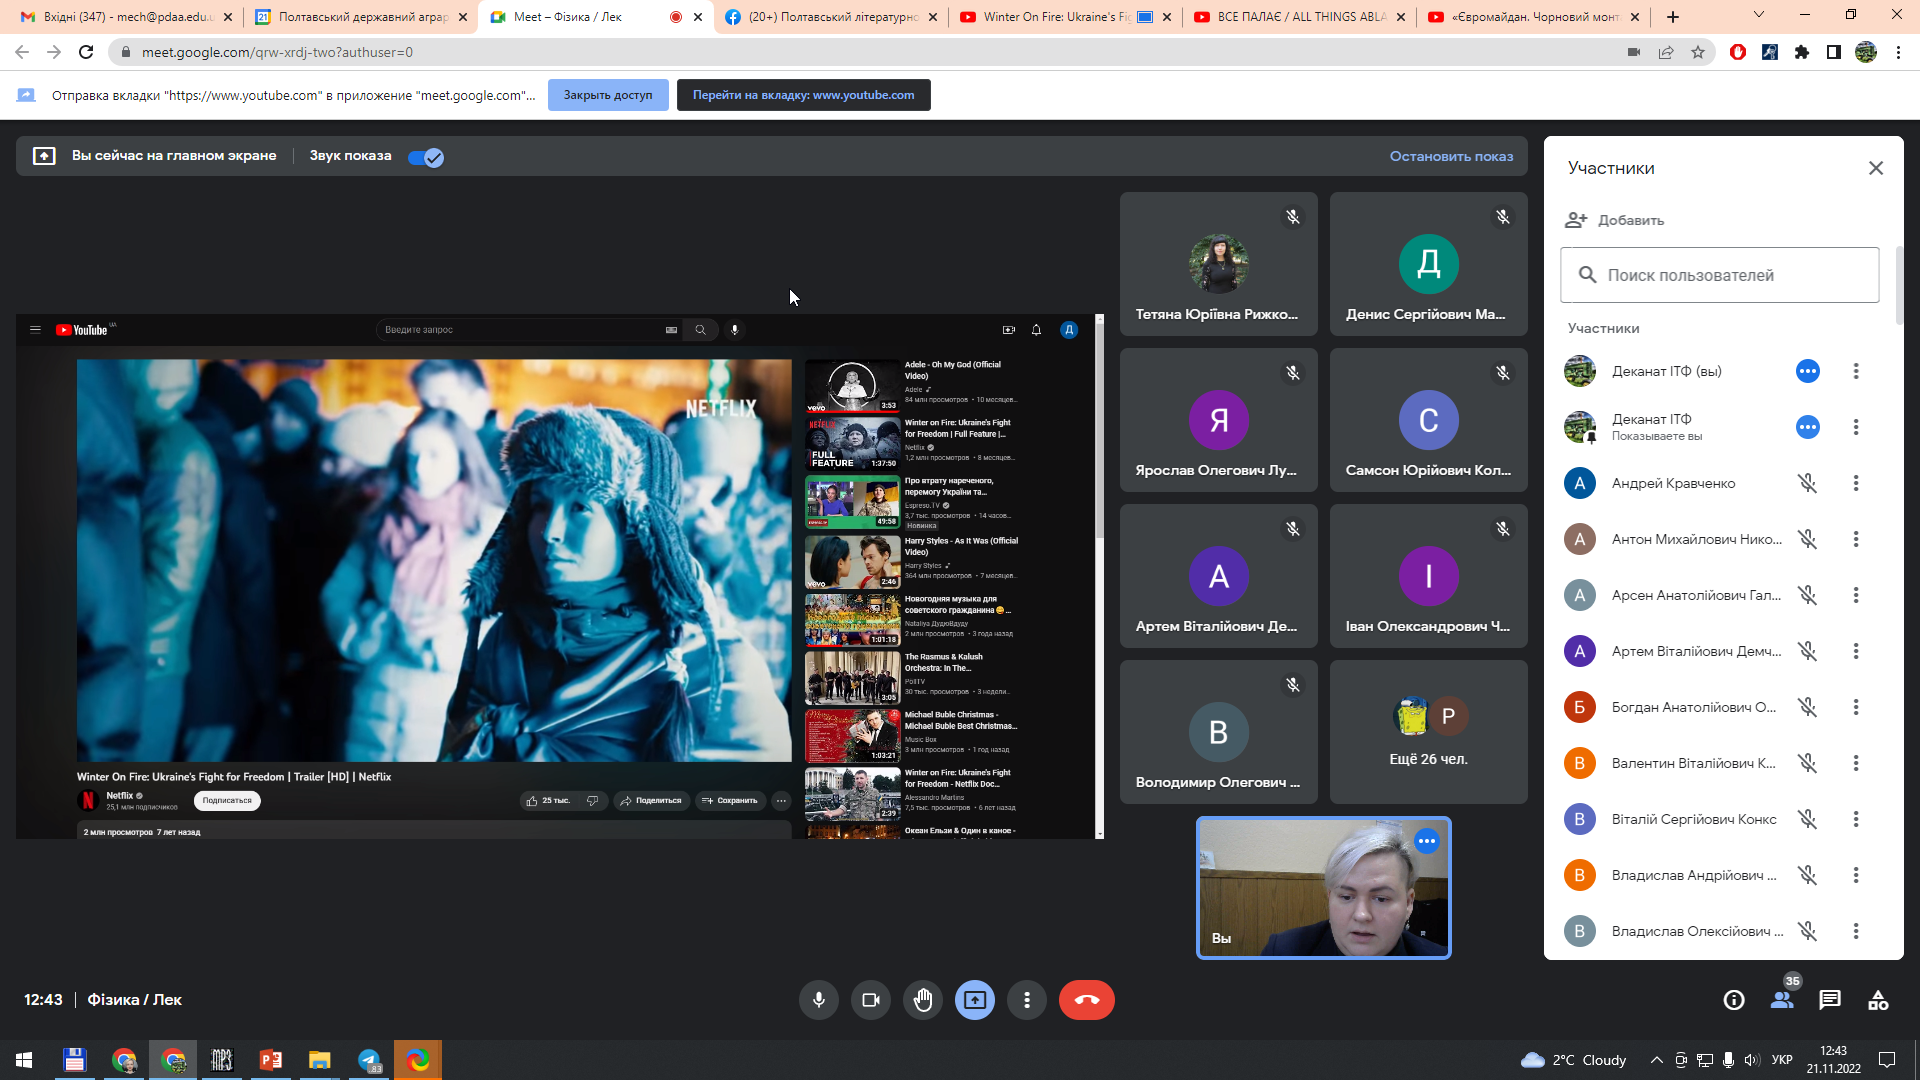
Task: Click Добавить to add people
Action: click(x=1614, y=220)
